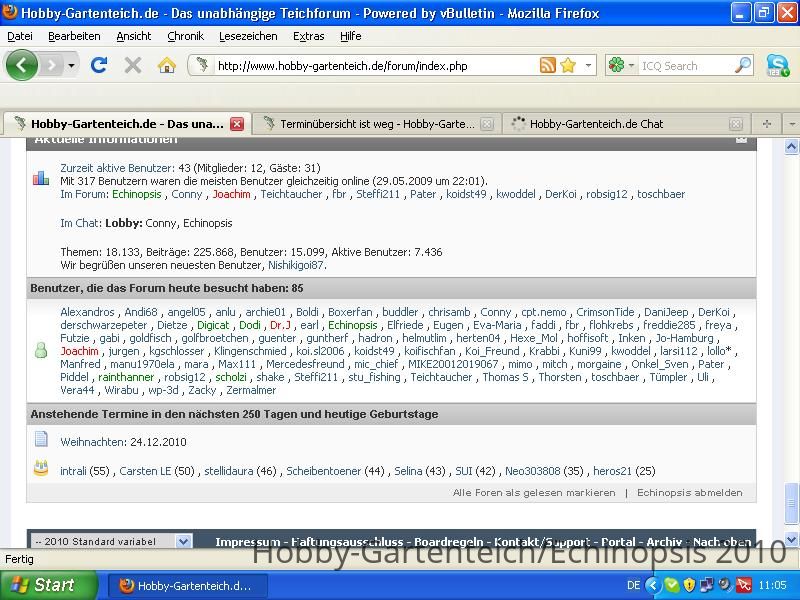Open the Weihnachten calendar event

[x=91, y=442]
